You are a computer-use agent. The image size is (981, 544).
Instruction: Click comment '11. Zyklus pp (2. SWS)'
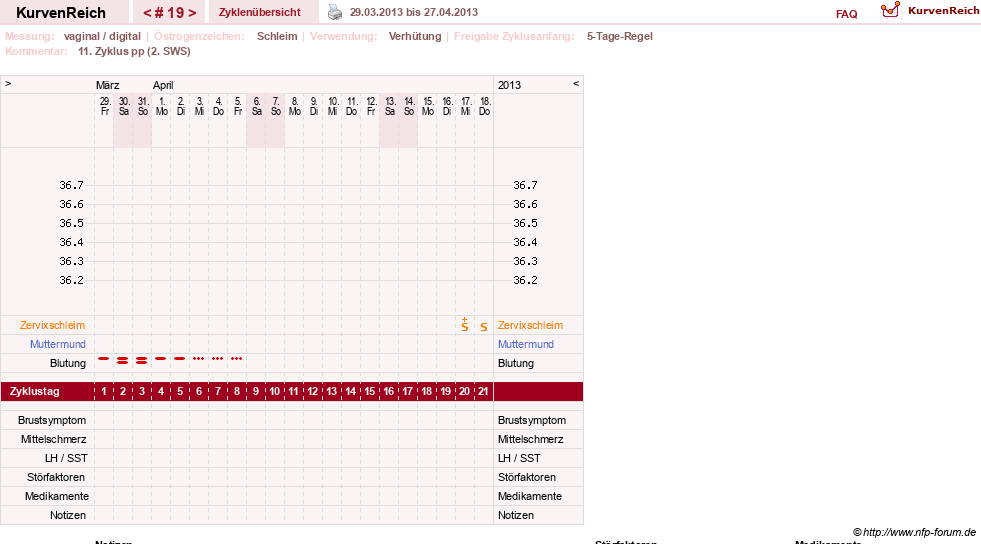(x=135, y=51)
